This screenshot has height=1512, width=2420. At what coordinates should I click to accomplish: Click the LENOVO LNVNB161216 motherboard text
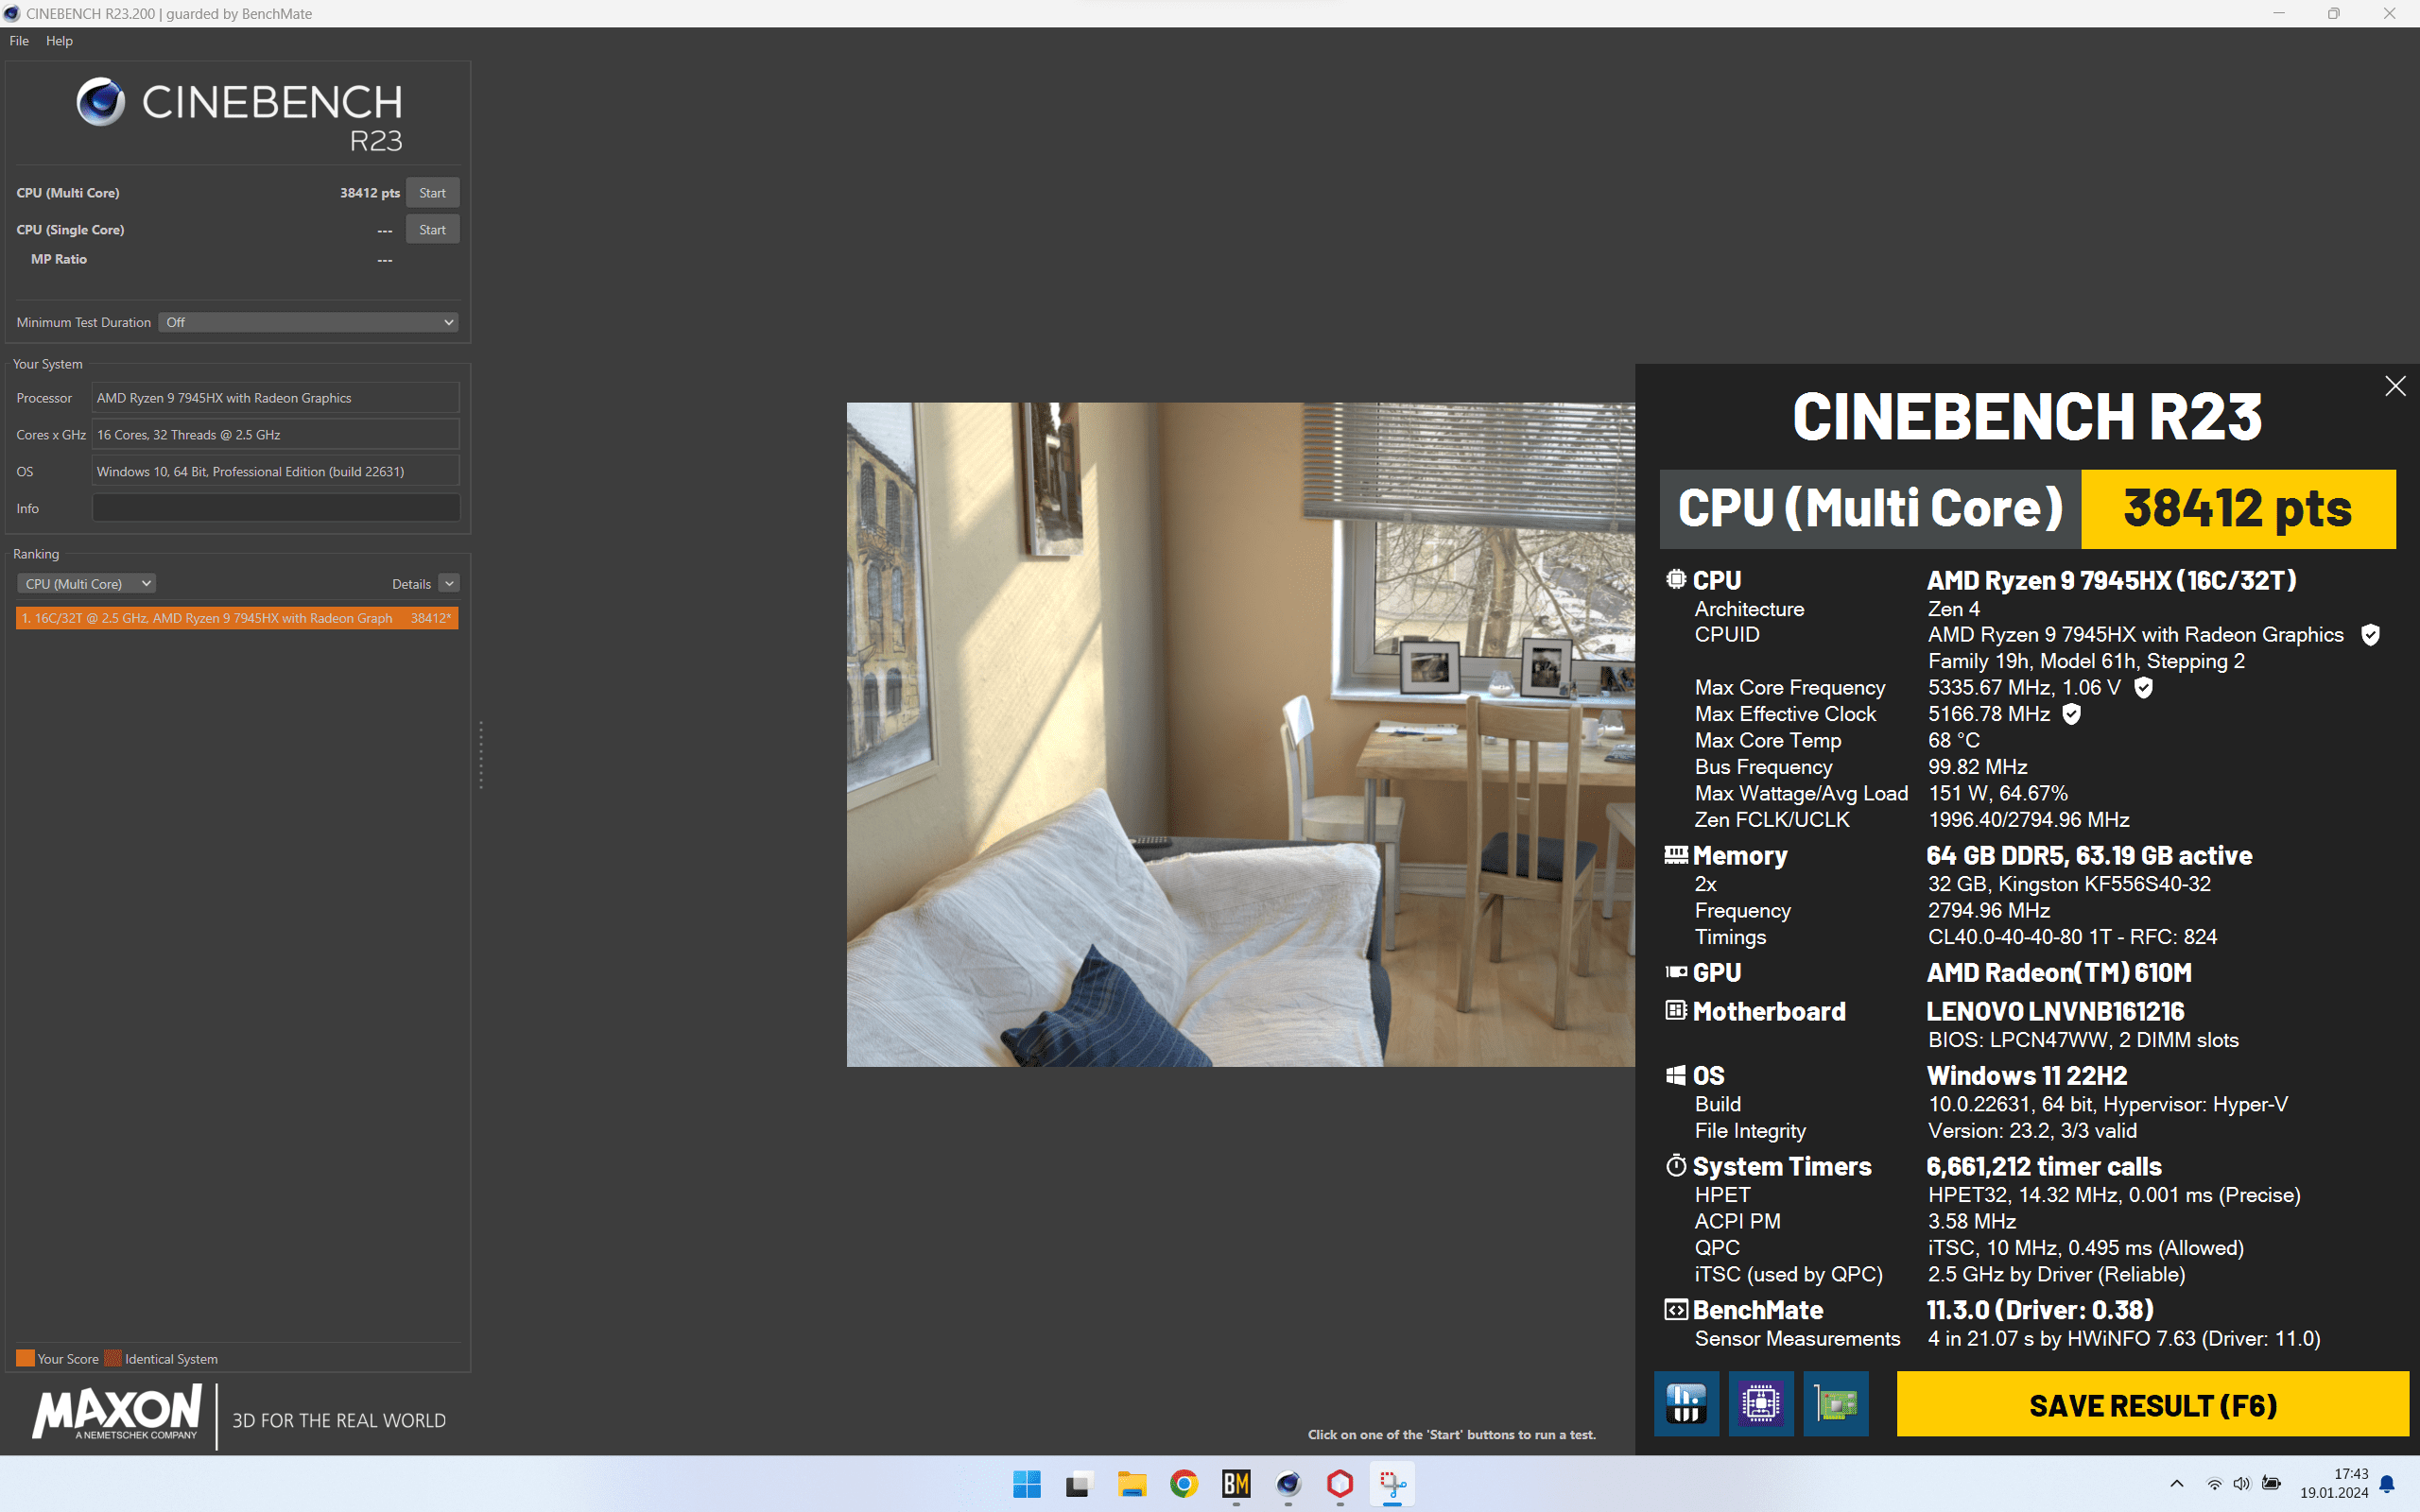pos(2055,1011)
